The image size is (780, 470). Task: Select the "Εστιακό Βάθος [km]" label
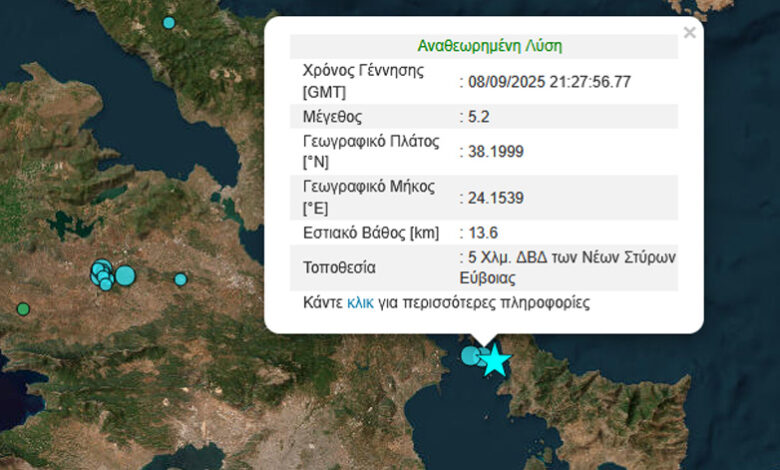tap(370, 233)
